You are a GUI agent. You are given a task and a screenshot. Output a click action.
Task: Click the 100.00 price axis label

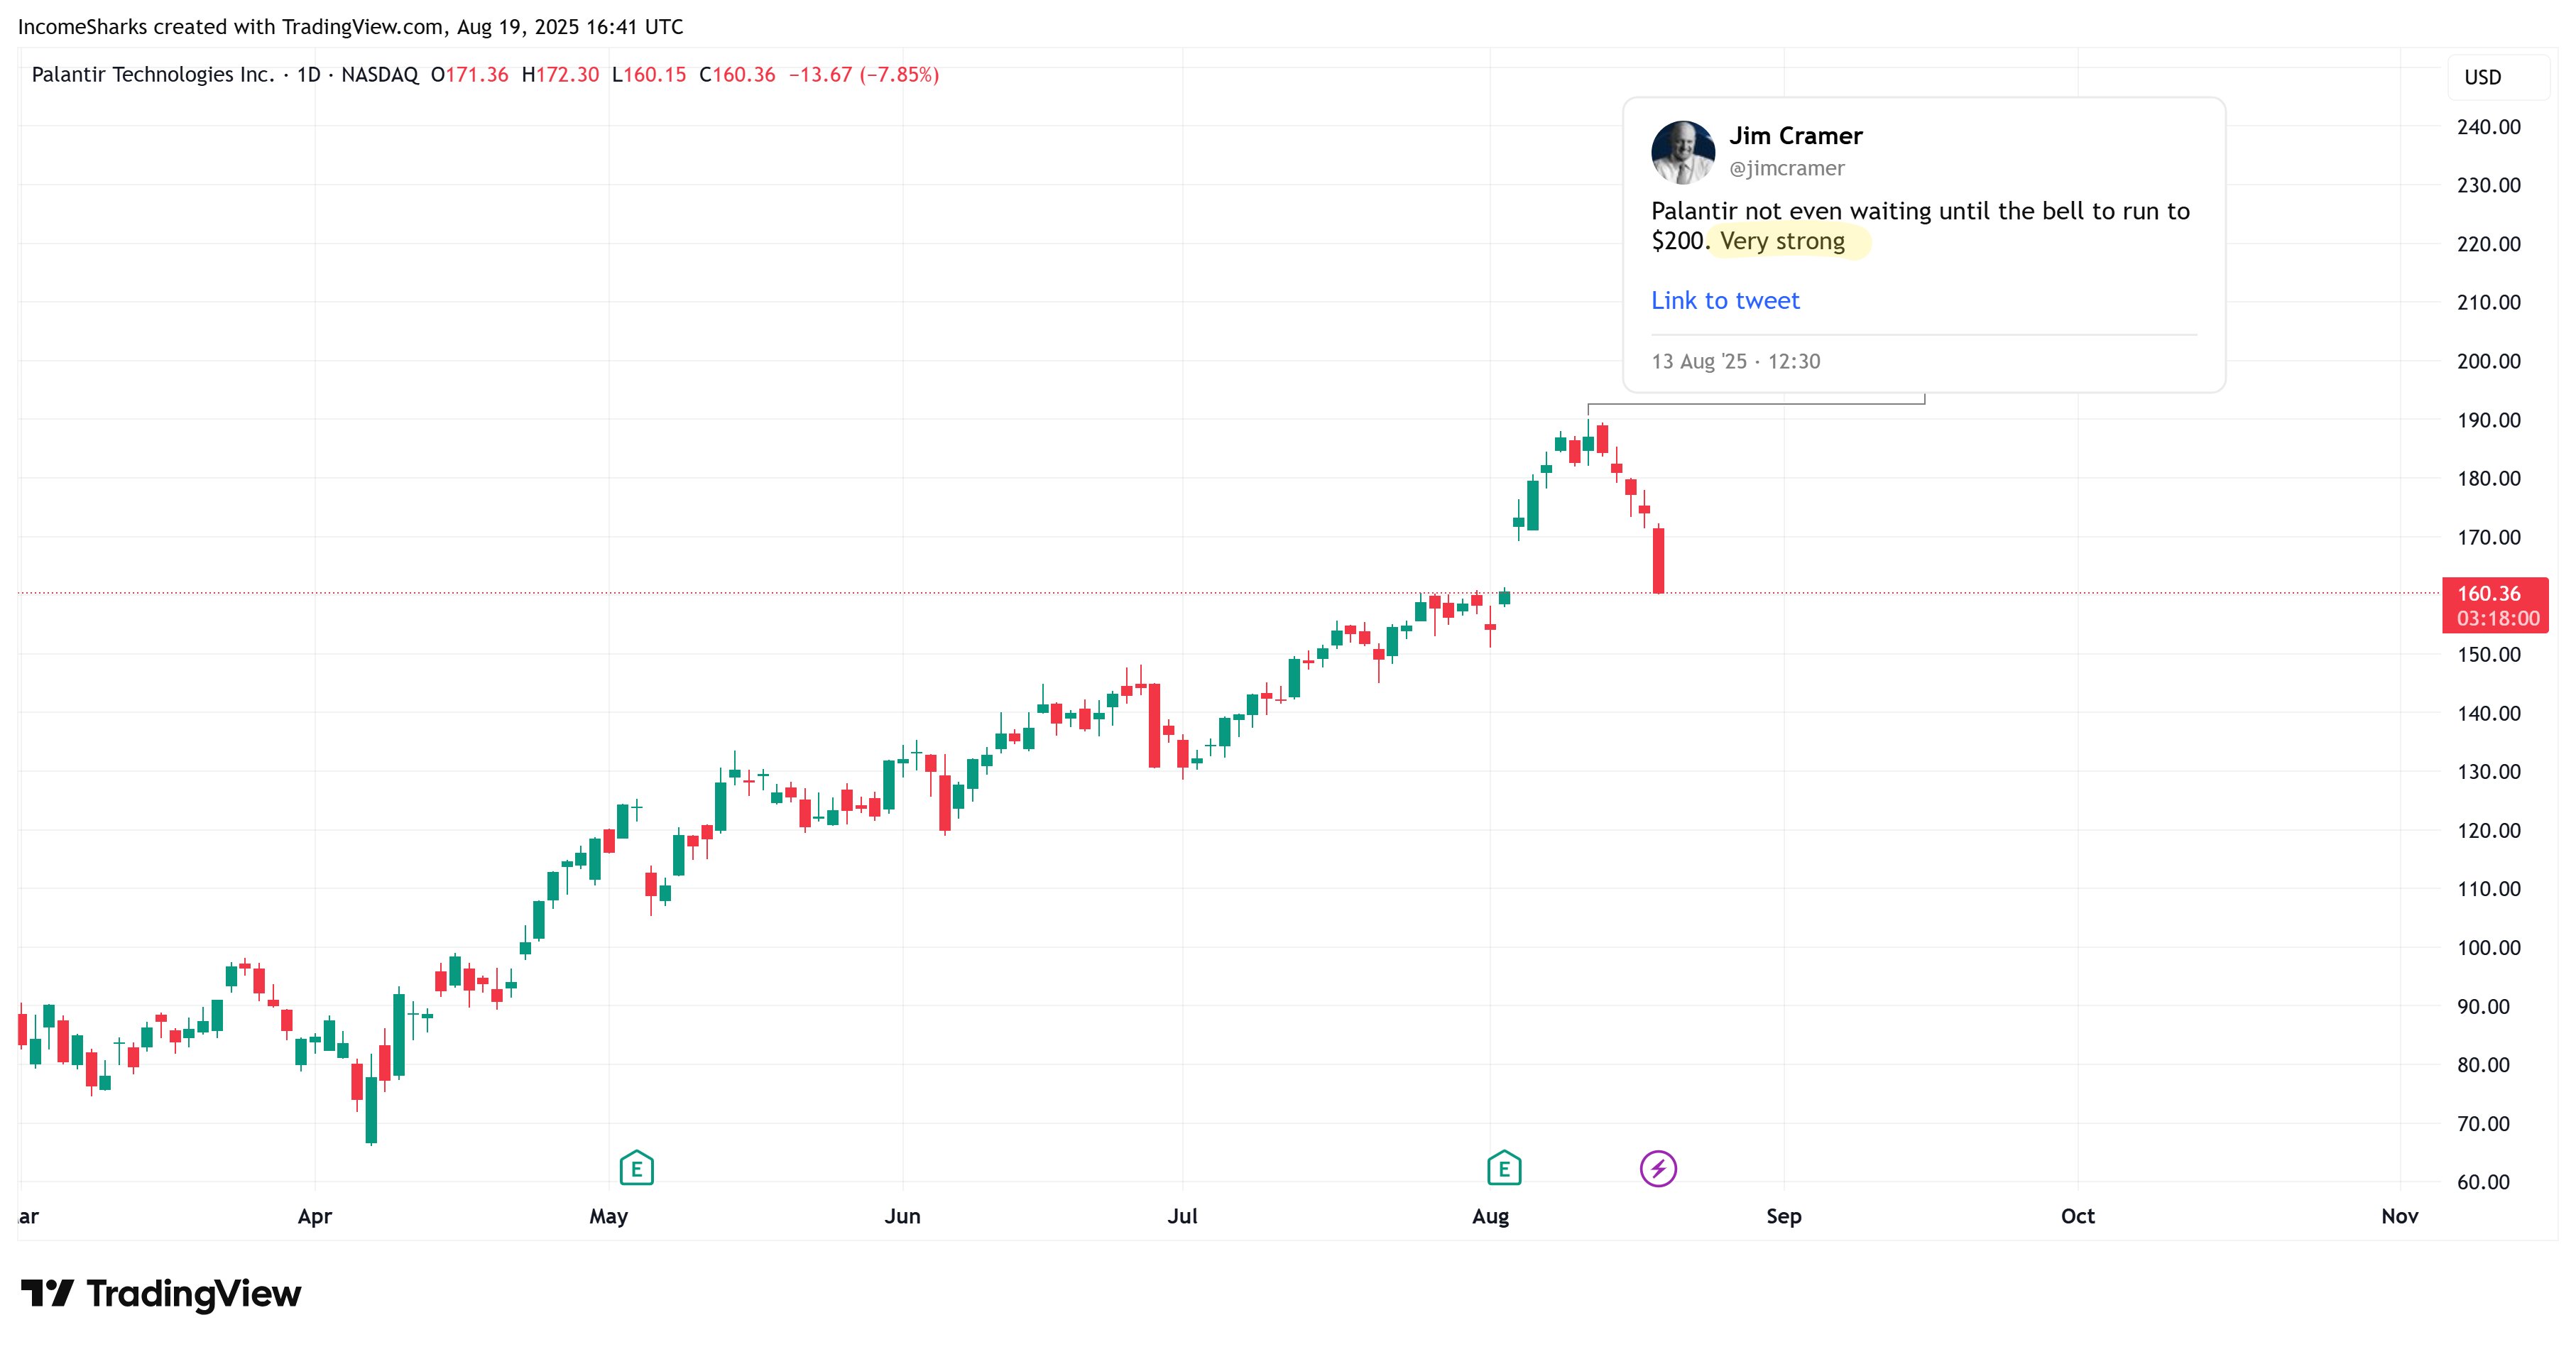2488,947
